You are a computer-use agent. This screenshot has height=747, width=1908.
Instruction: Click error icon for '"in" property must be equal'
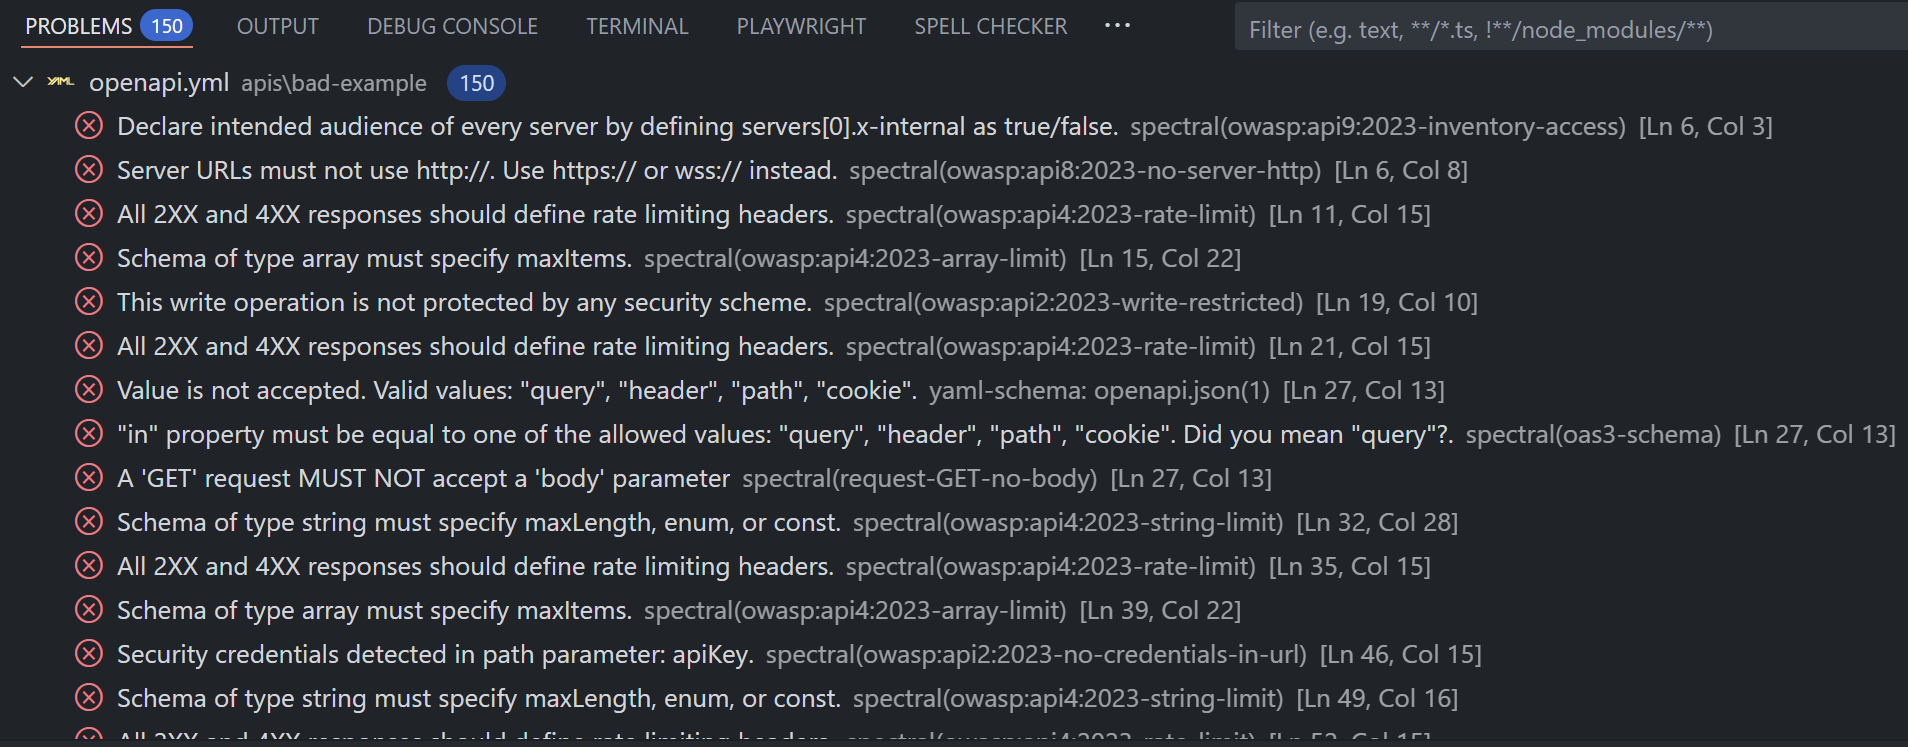coord(89,434)
